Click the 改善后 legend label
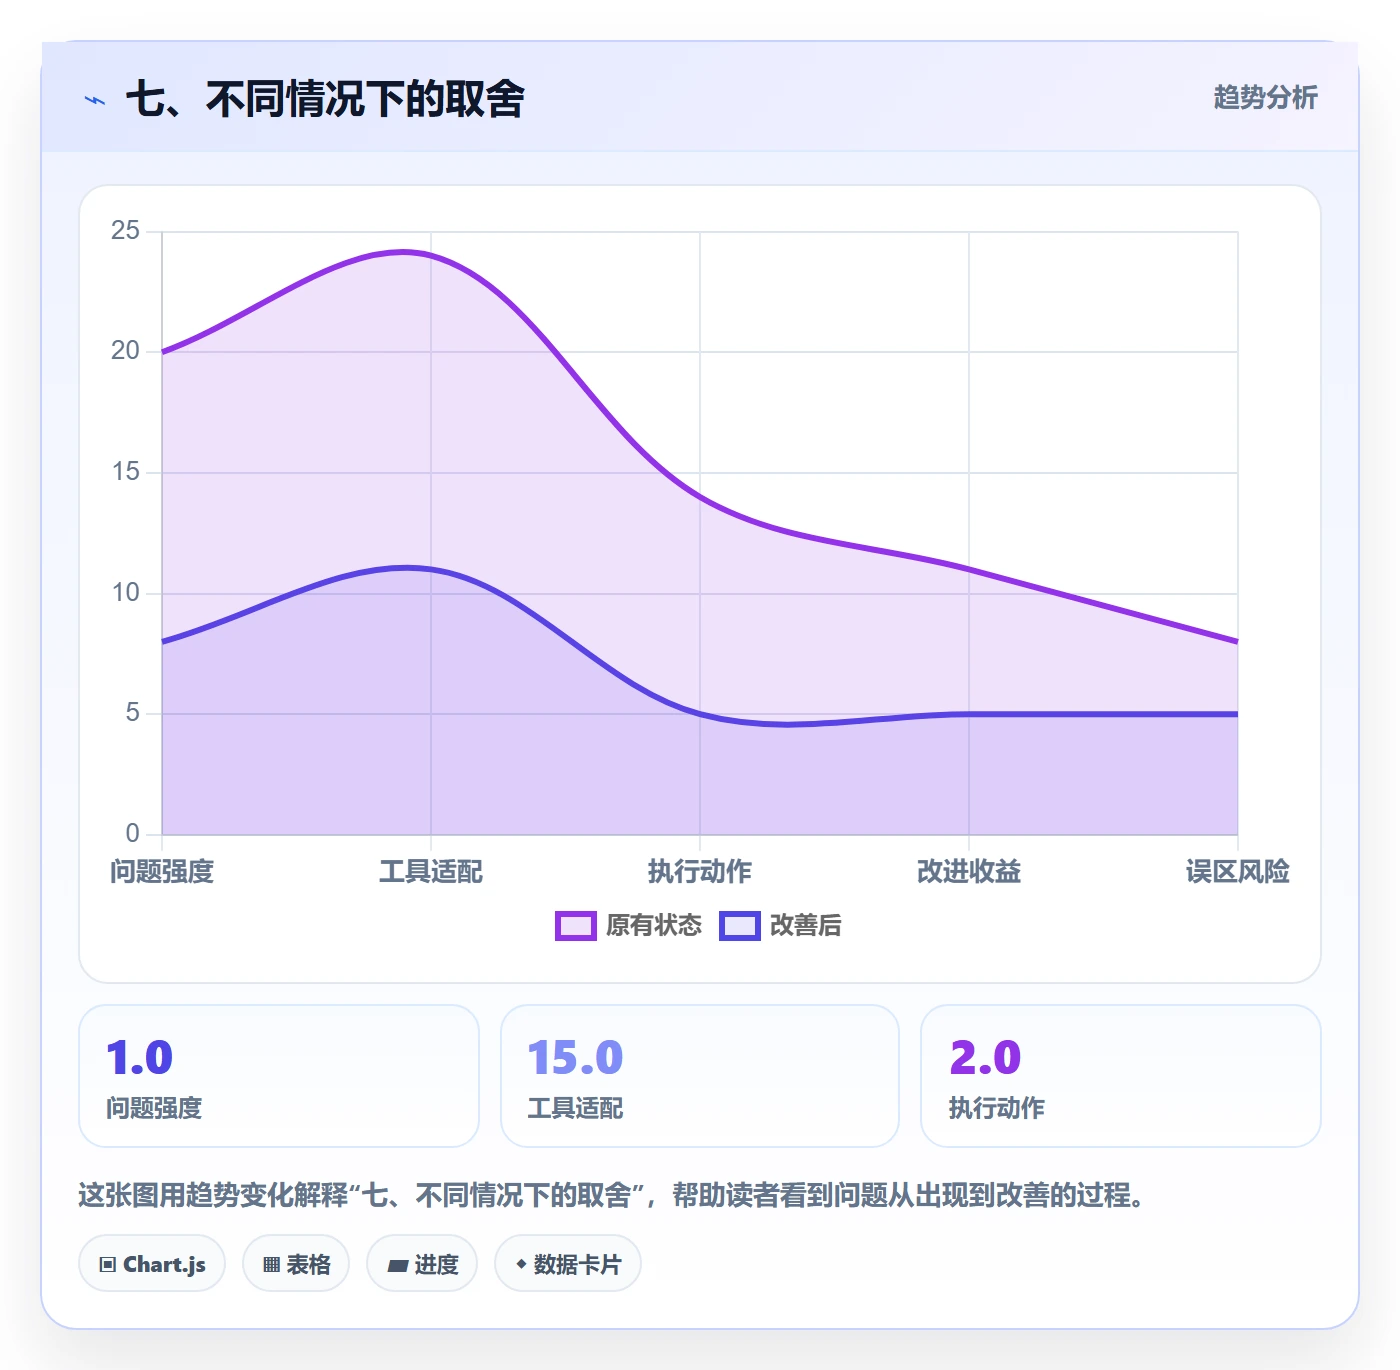Screen dimensions: 1400x1370 tap(805, 926)
